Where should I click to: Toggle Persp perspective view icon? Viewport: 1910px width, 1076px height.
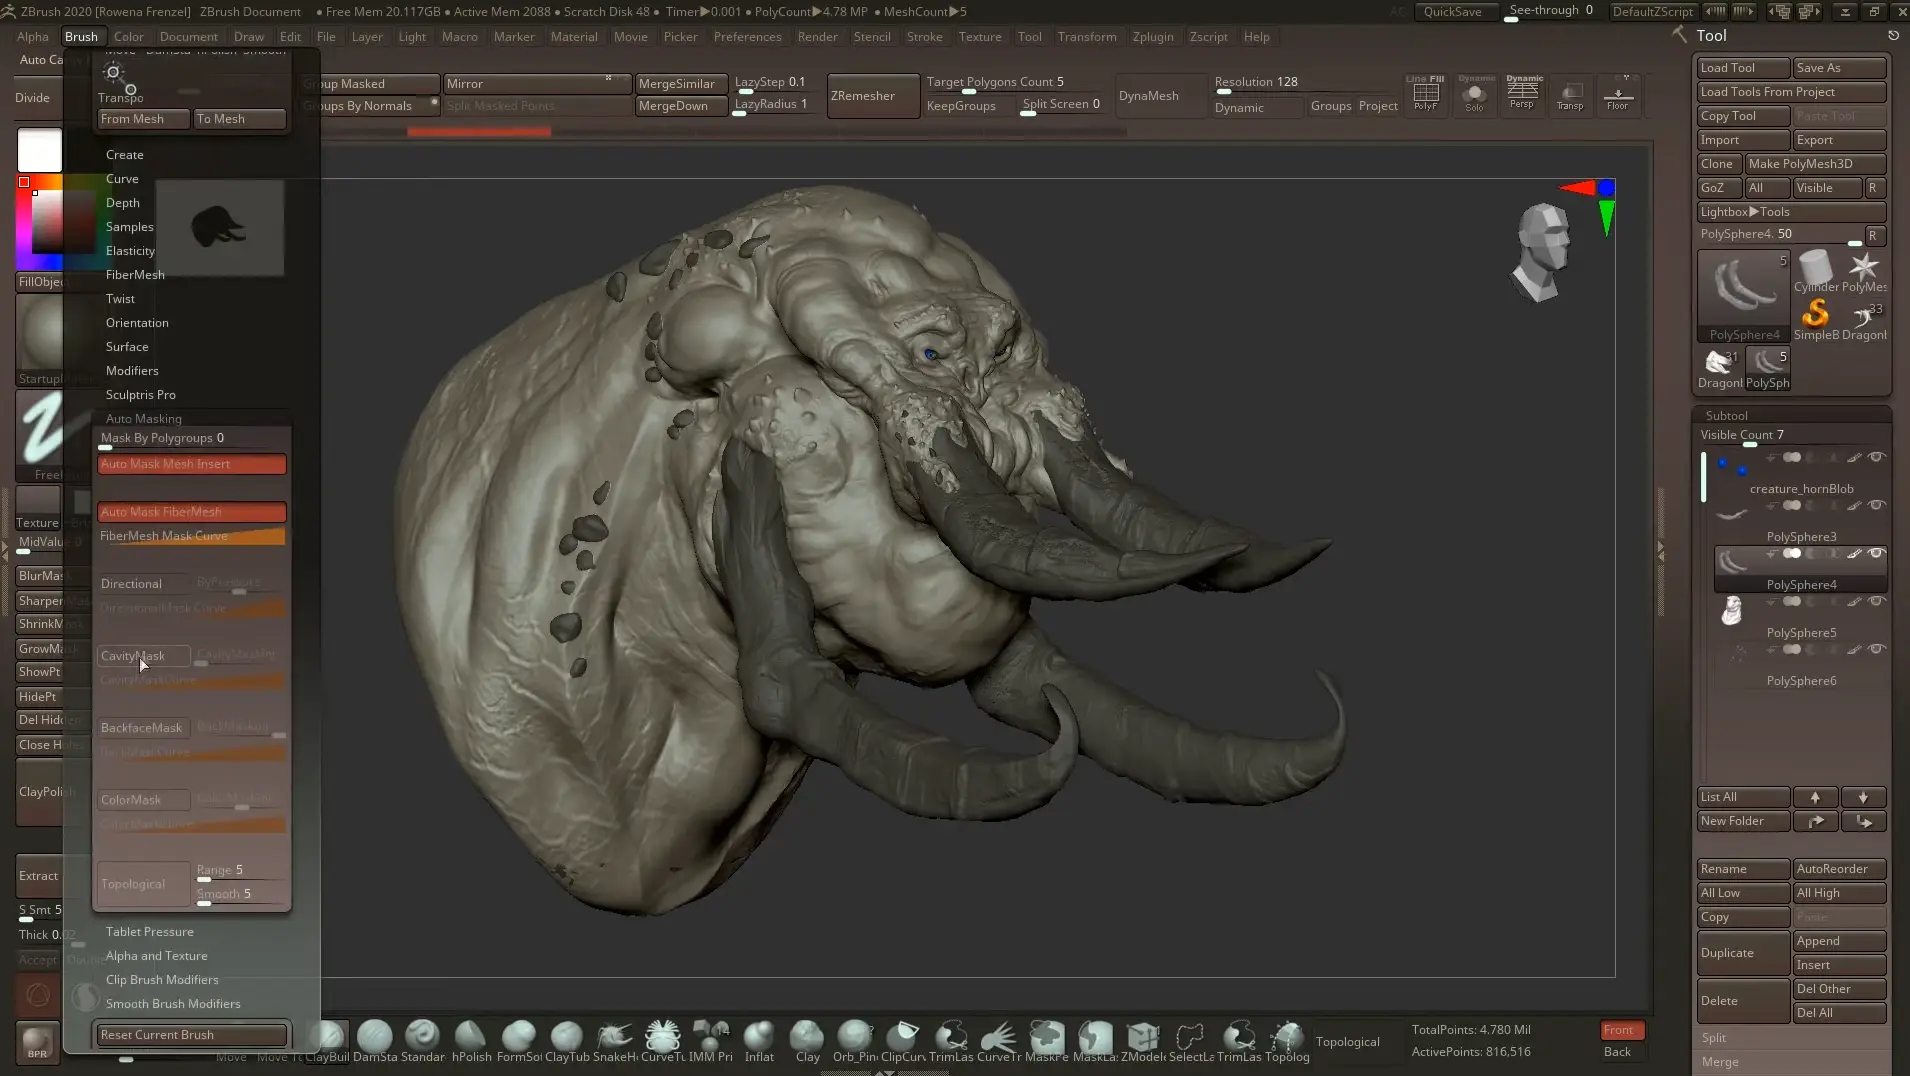1521,93
